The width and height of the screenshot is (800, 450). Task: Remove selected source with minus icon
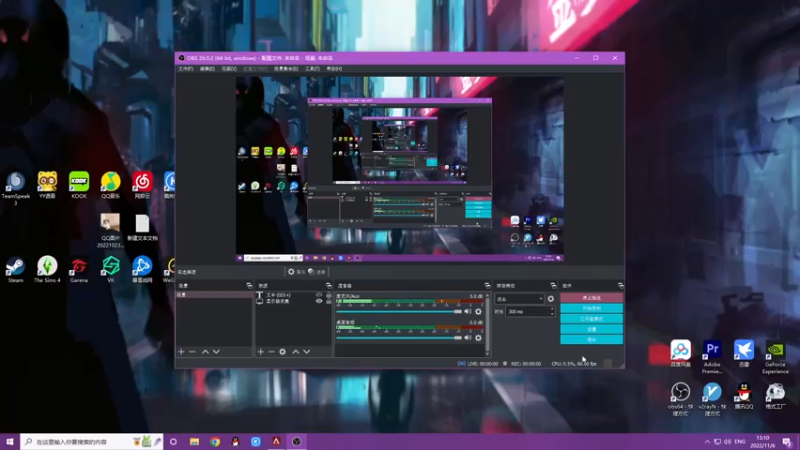(x=271, y=352)
